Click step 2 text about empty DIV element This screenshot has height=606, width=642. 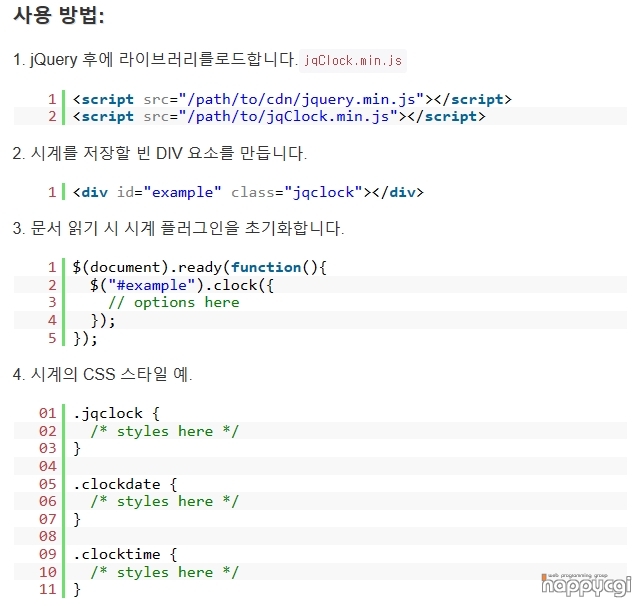coord(160,153)
